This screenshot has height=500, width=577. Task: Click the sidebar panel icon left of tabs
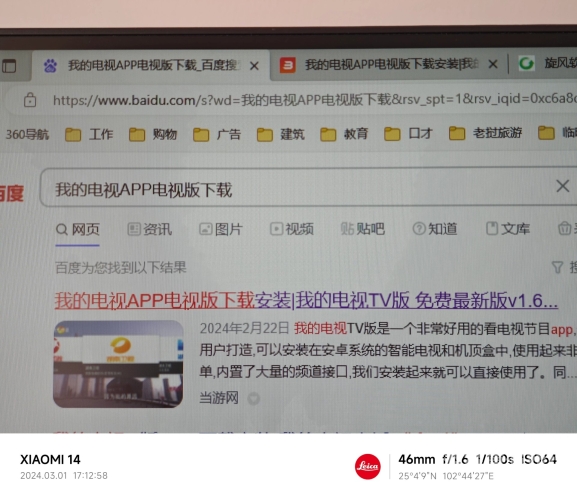pyautogui.click(x=9, y=67)
